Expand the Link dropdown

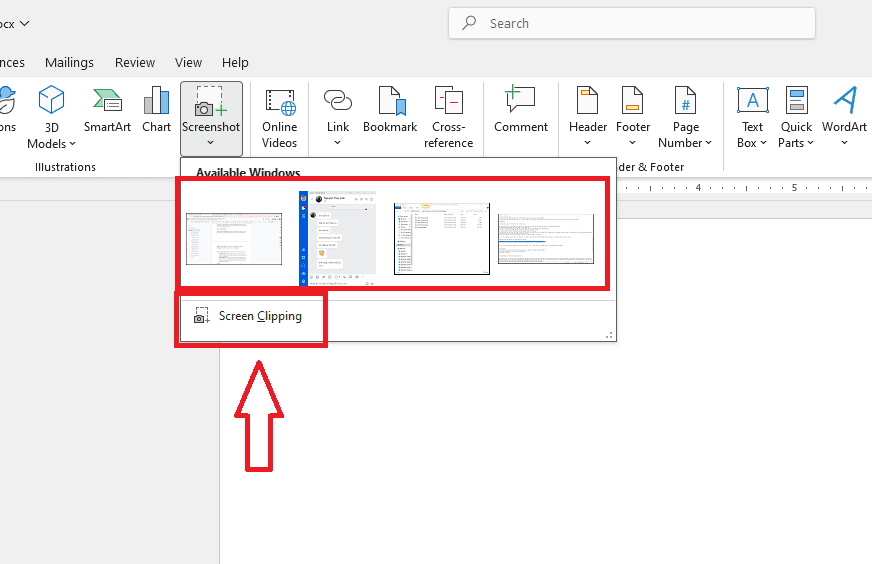(x=338, y=143)
